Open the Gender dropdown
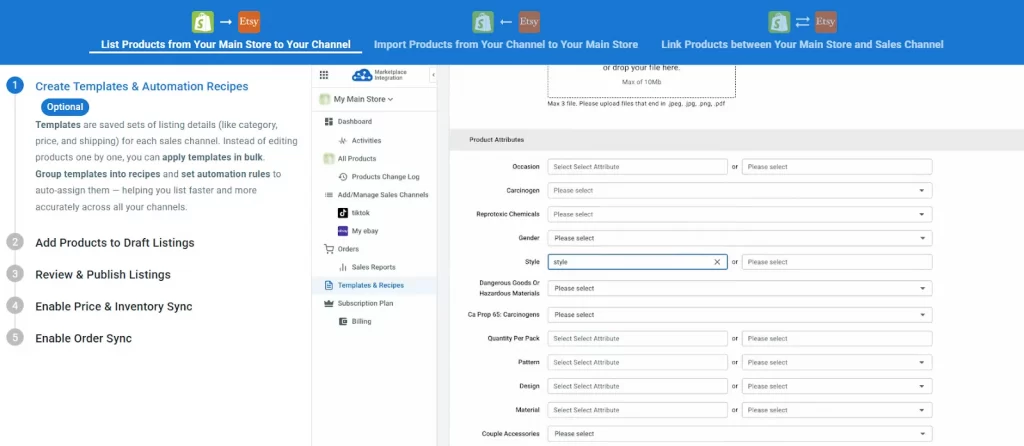The height and width of the screenshot is (446, 1024). point(740,238)
